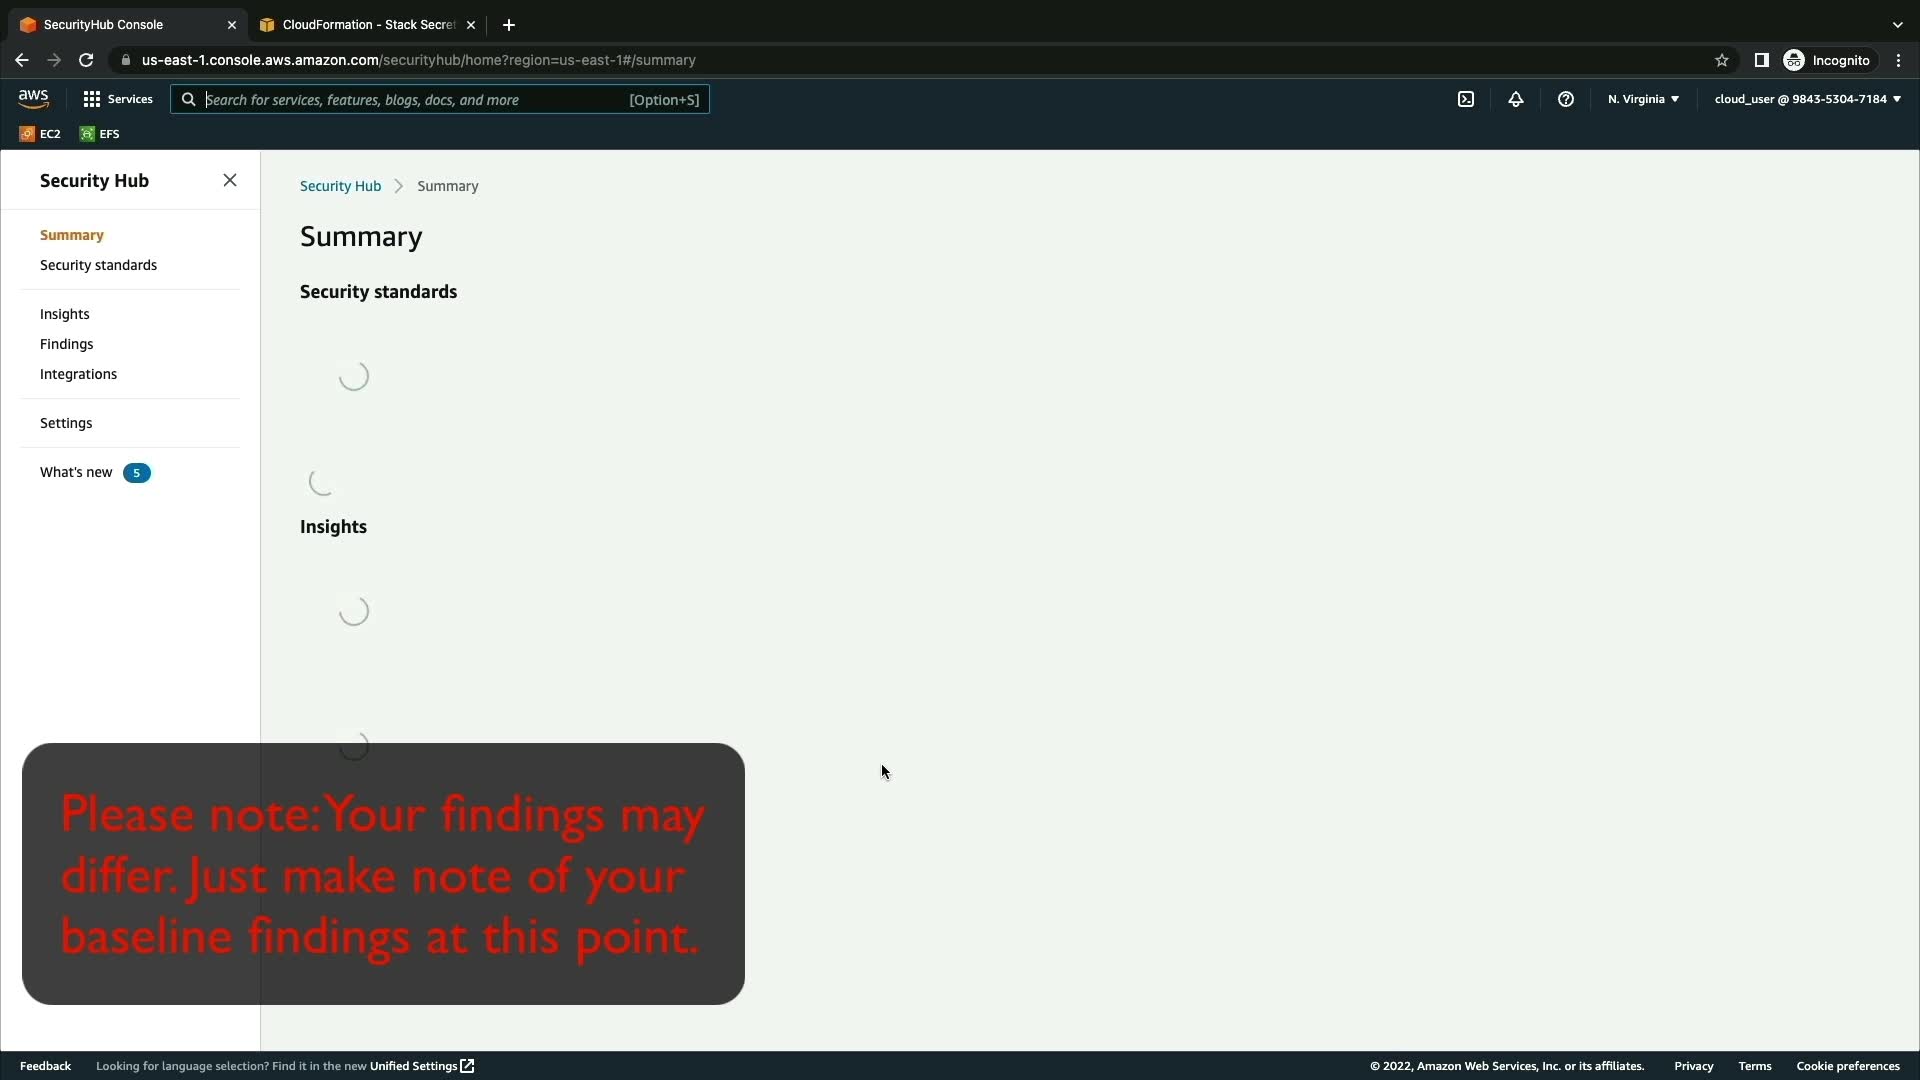Image resolution: width=1920 pixels, height=1080 pixels.
Task: Expand the N. Virginia region dropdown
Action: pos(1643,99)
